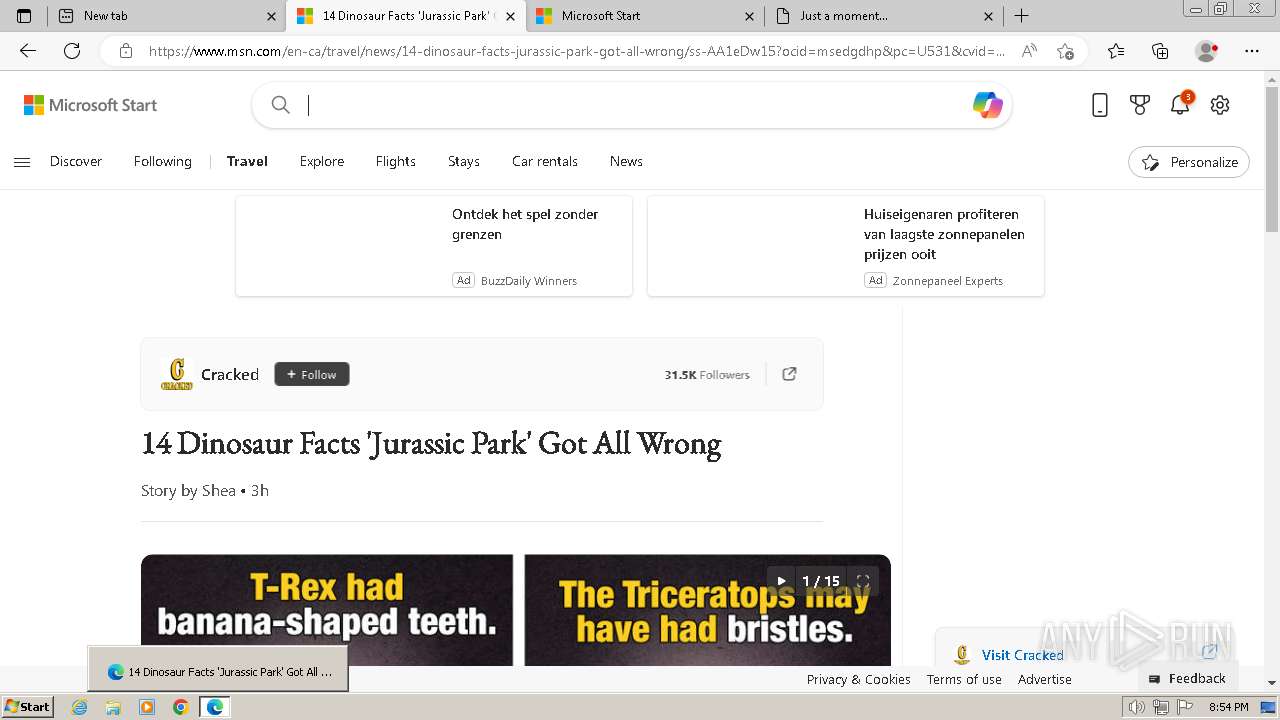Click the Personalize button
This screenshot has width=1280, height=720.
point(1189,162)
